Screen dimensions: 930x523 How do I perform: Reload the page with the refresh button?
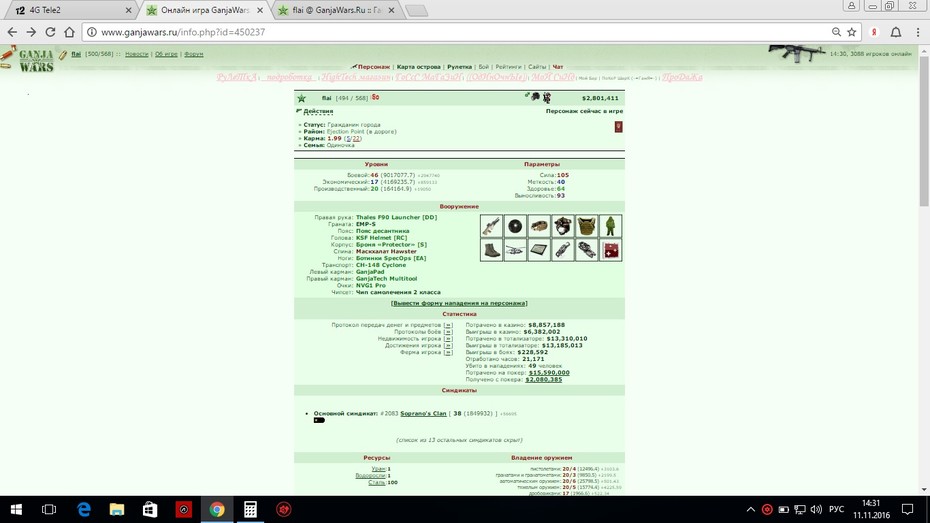[x=50, y=32]
